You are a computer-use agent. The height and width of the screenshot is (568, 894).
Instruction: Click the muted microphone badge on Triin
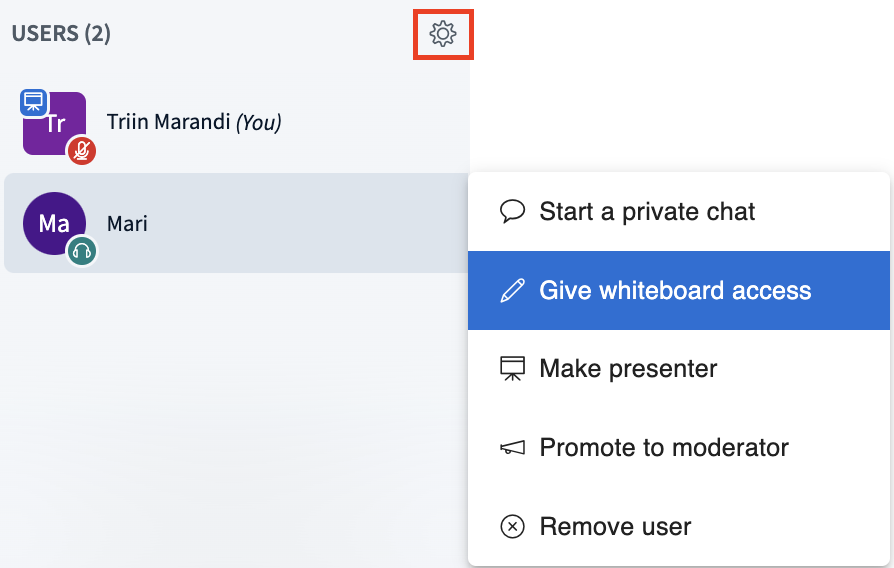coord(82,151)
